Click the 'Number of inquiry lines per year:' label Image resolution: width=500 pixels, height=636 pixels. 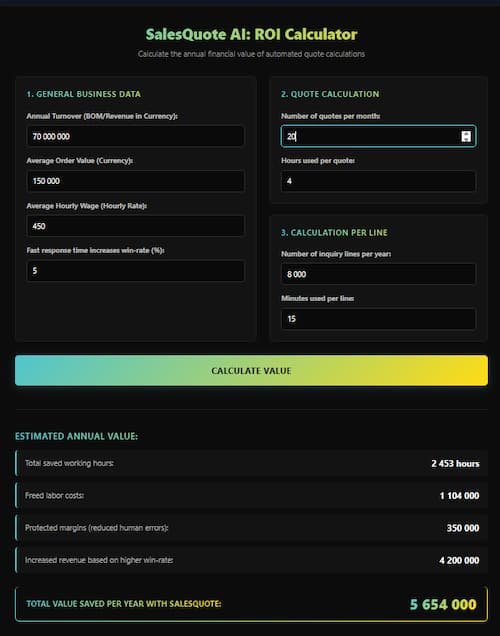pyautogui.click(x=336, y=254)
